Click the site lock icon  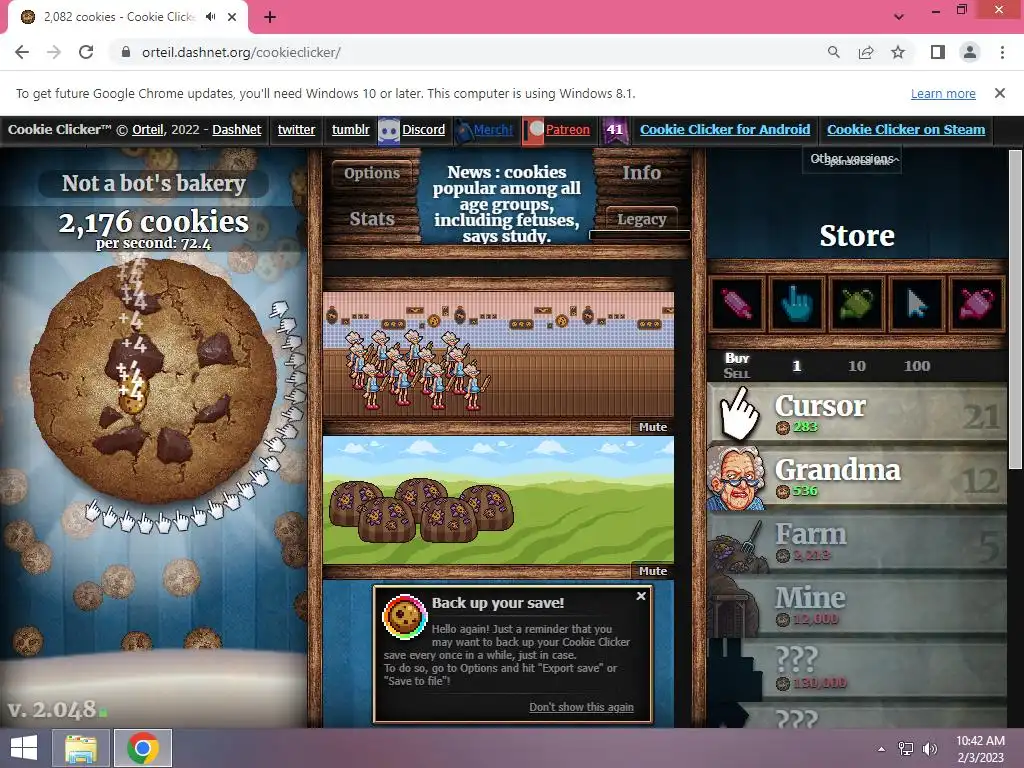[x=126, y=52]
